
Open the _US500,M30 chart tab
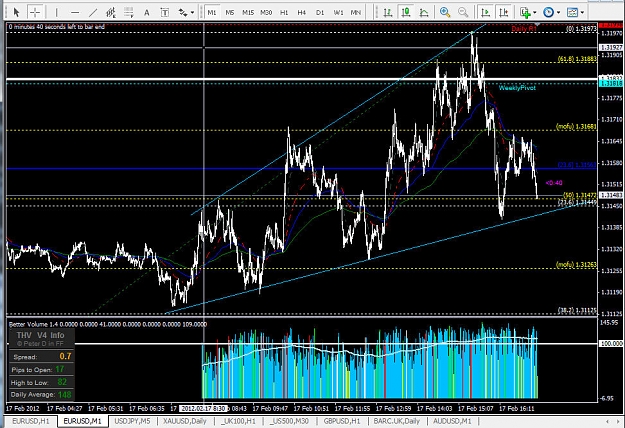[290, 421]
